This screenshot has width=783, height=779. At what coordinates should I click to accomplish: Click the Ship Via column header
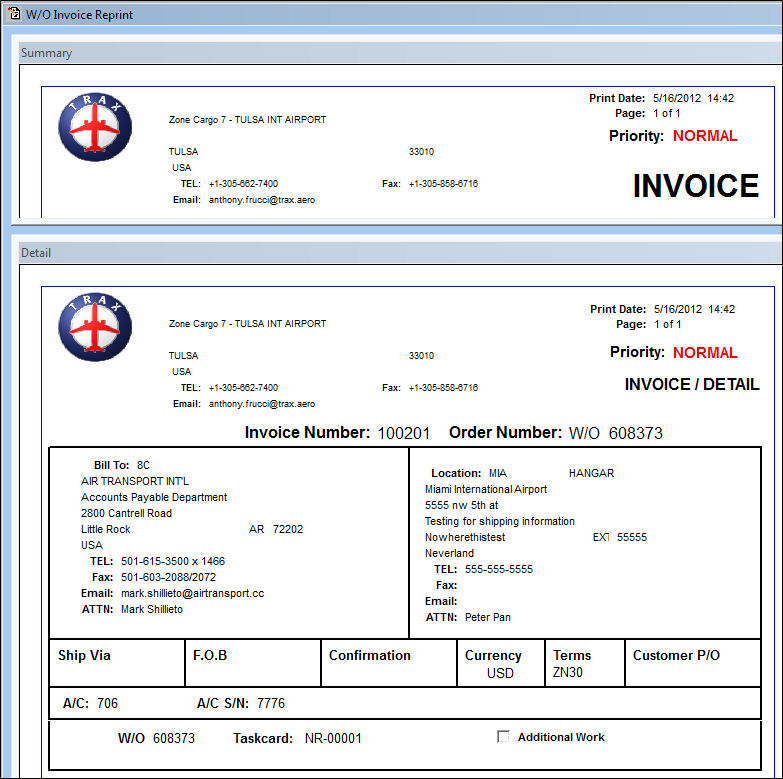84,655
